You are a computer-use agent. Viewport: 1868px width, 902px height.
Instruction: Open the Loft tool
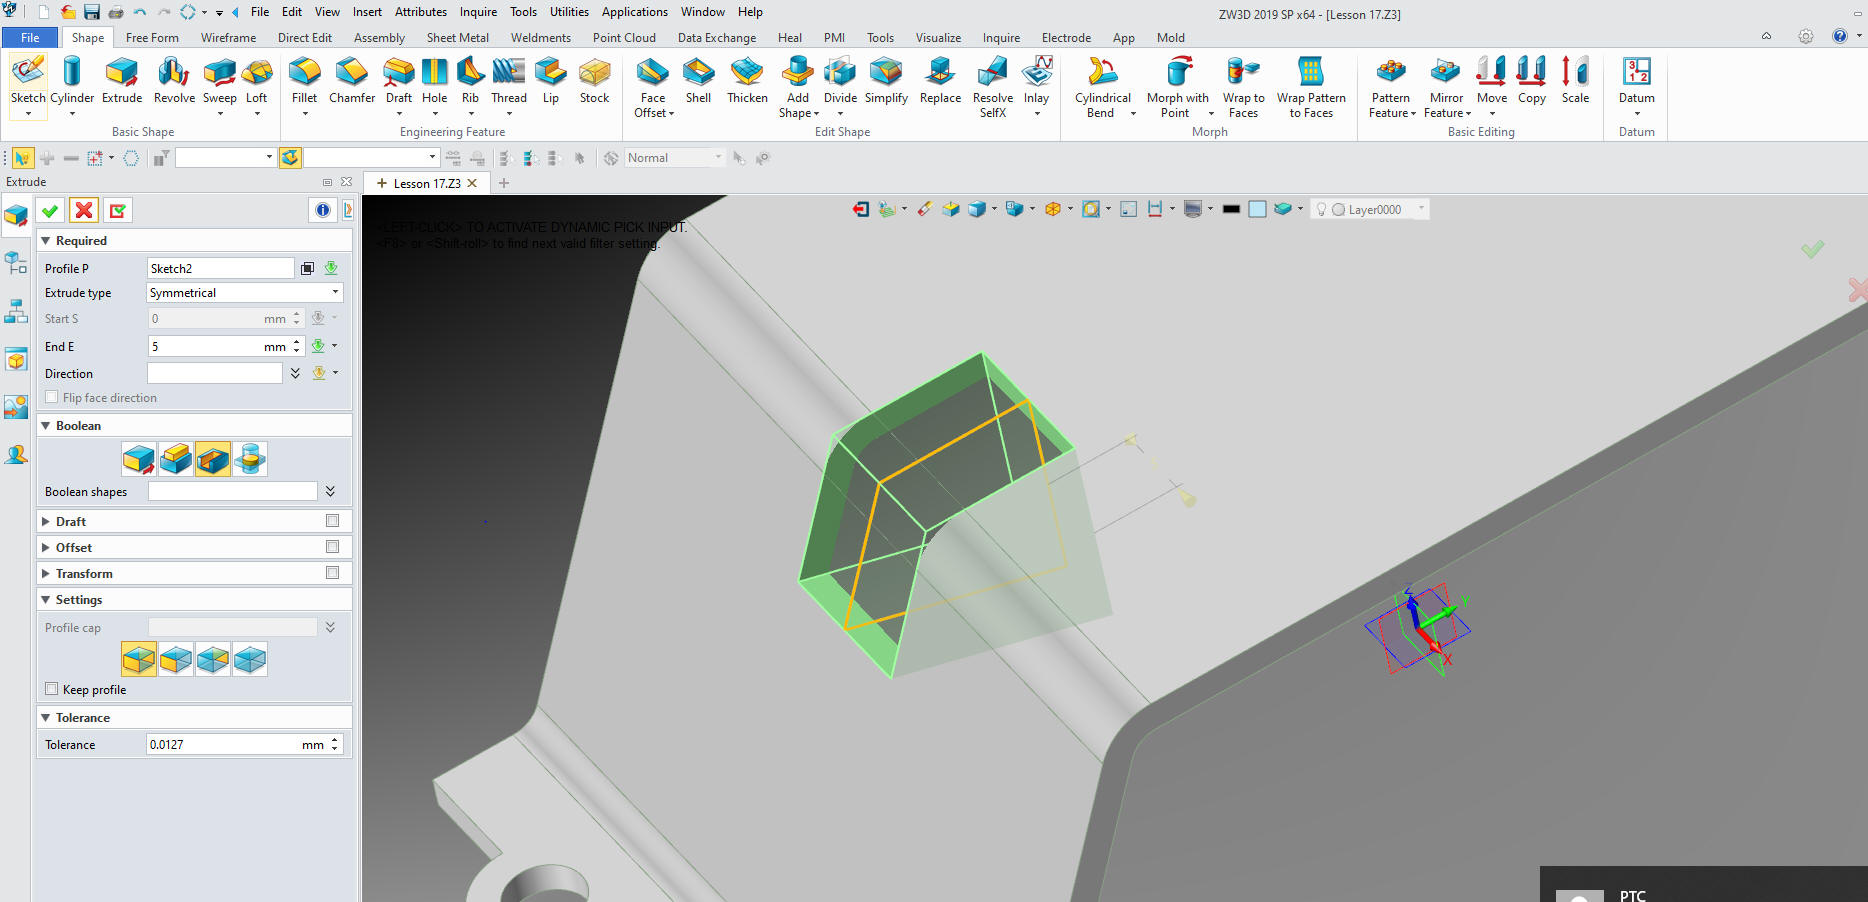[x=257, y=80]
